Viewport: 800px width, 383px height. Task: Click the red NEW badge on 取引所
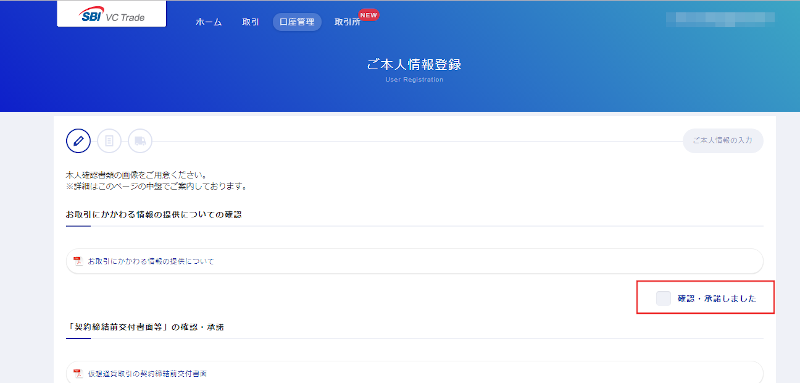click(369, 15)
